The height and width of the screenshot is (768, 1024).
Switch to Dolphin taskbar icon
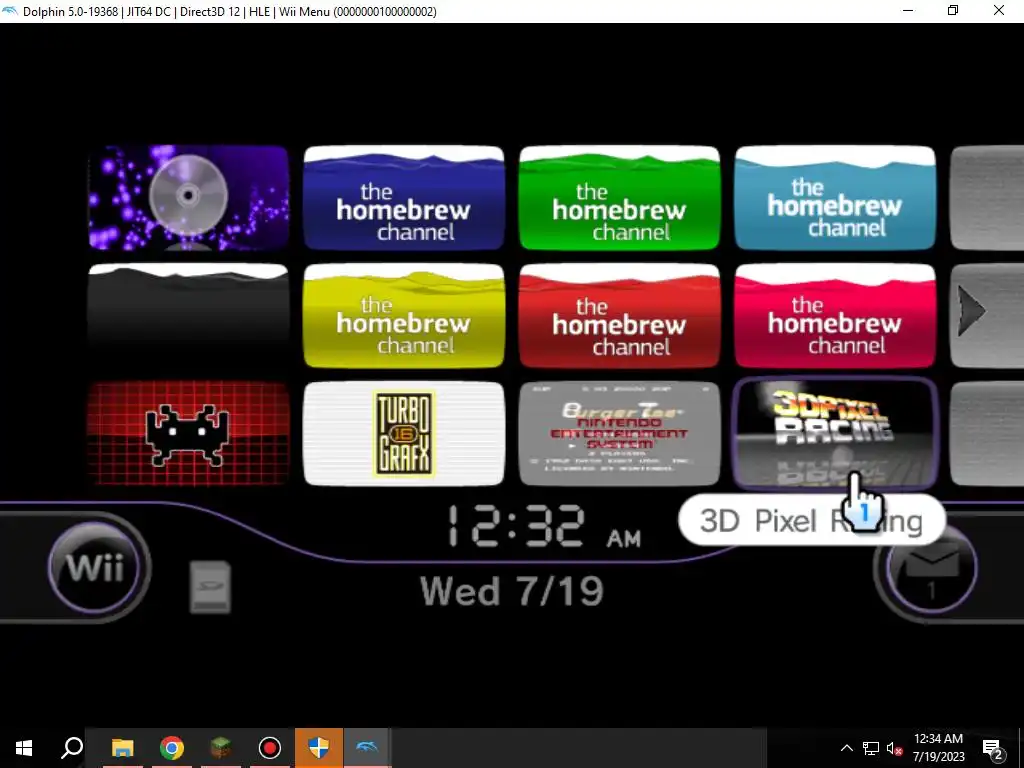click(x=367, y=748)
